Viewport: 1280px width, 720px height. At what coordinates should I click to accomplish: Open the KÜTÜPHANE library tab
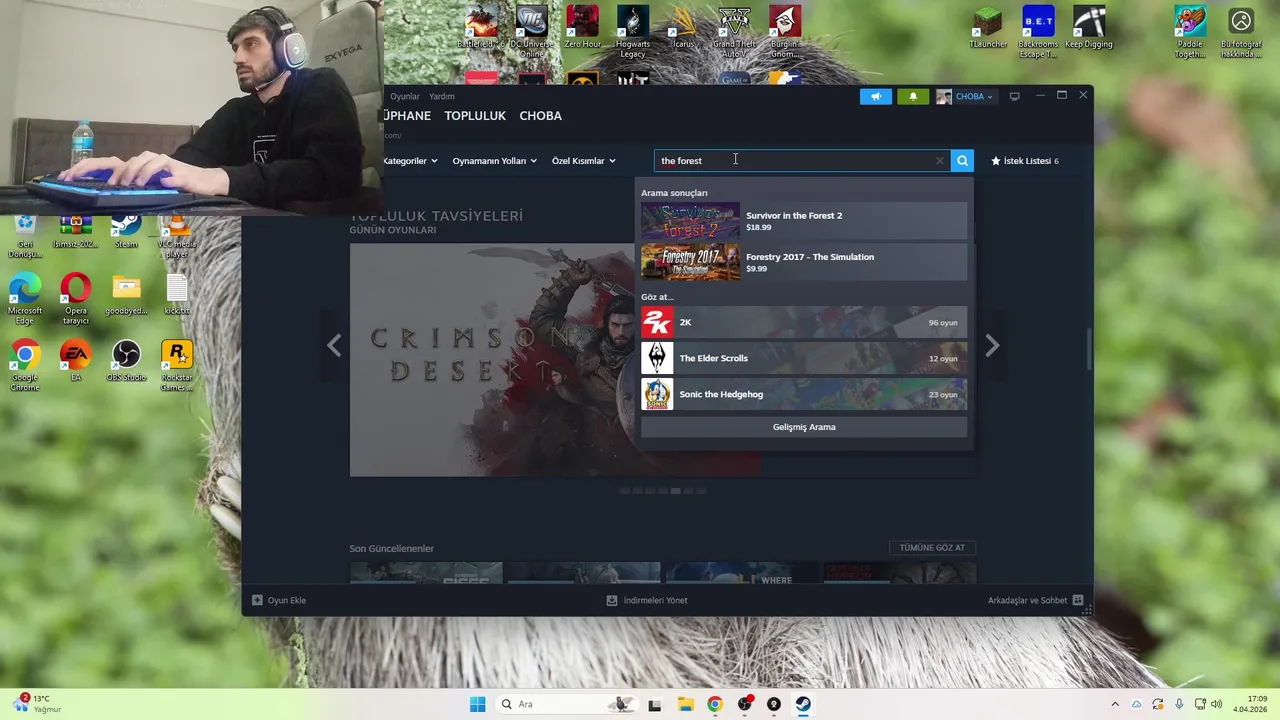click(407, 116)
